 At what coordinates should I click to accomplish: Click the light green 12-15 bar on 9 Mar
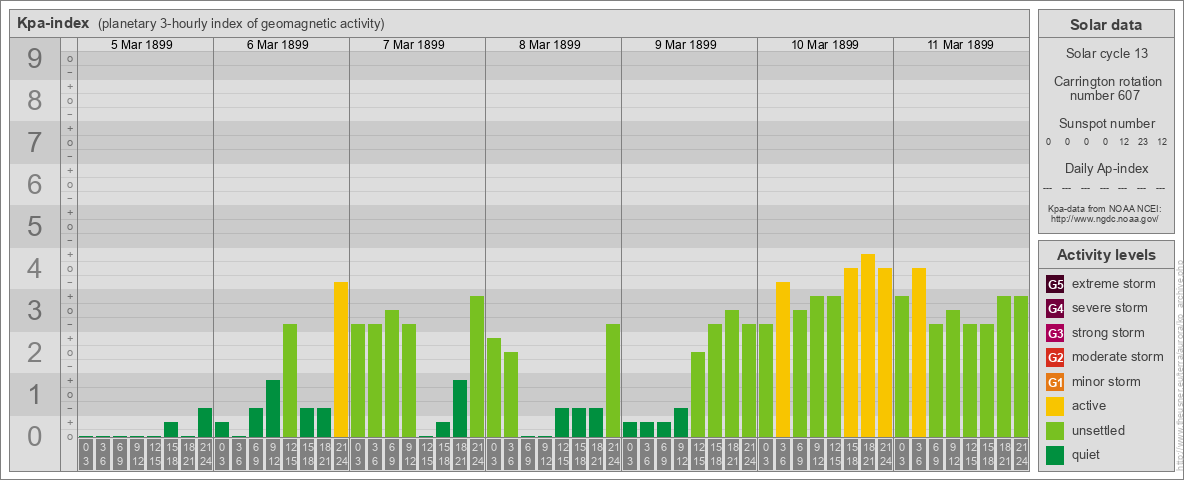tap(698, 395)
